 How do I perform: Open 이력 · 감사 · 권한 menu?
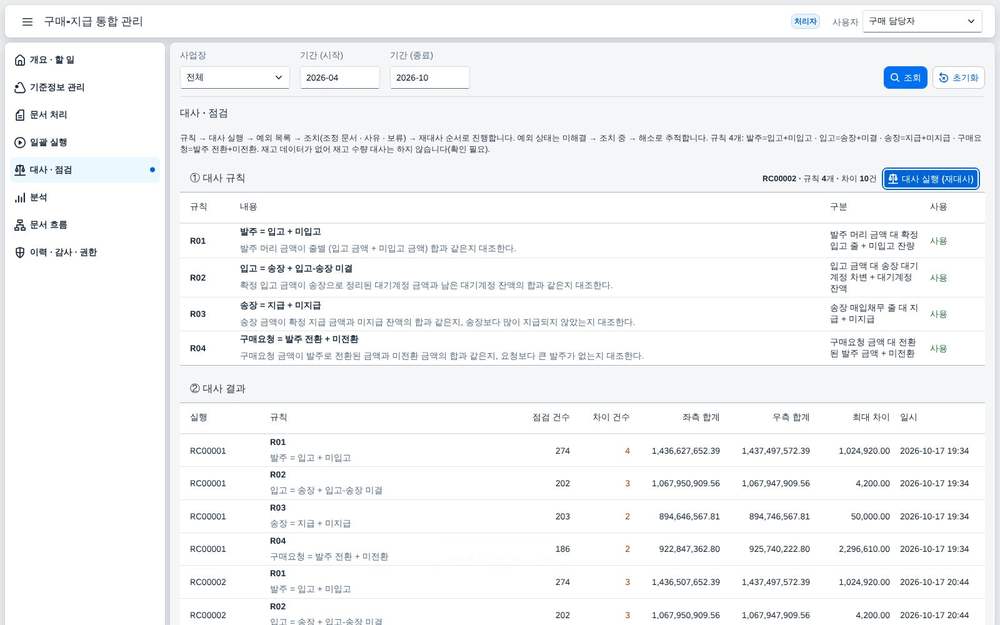(x=85, y=253)
